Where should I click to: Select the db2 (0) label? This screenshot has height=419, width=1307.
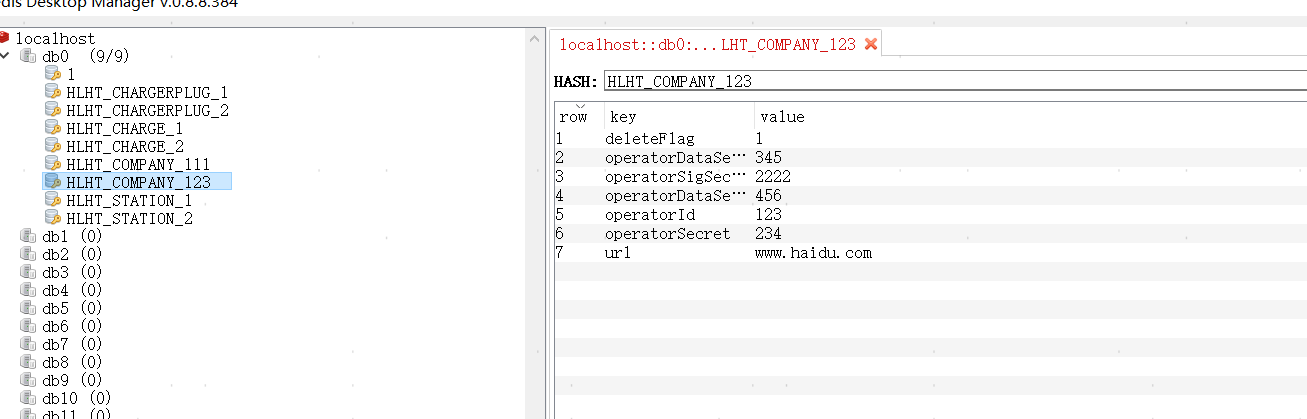click(72, 254)
